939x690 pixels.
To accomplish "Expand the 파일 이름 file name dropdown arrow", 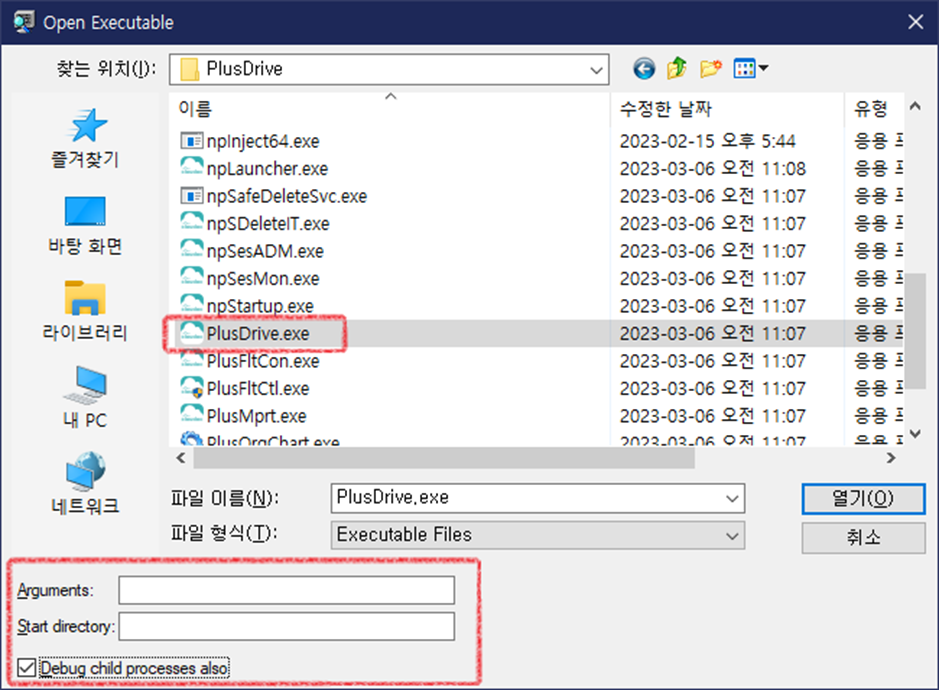I will (x=732, y=498).
